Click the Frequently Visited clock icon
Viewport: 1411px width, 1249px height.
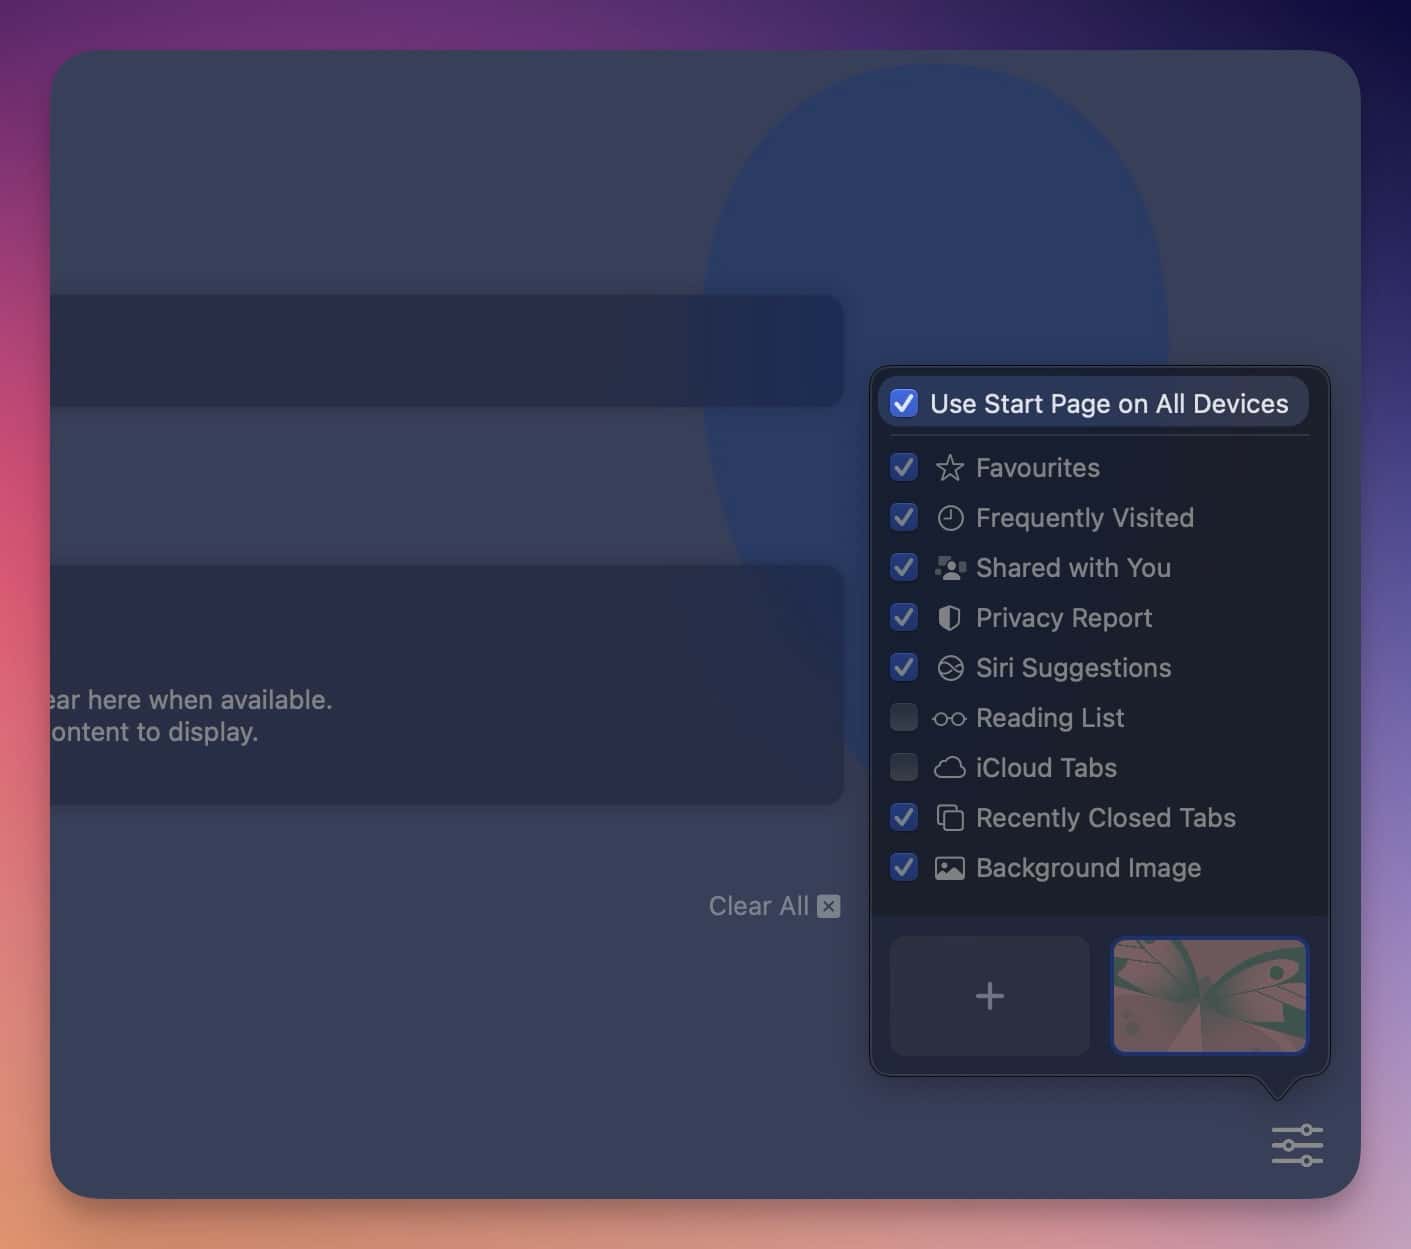tap(949, 517)
